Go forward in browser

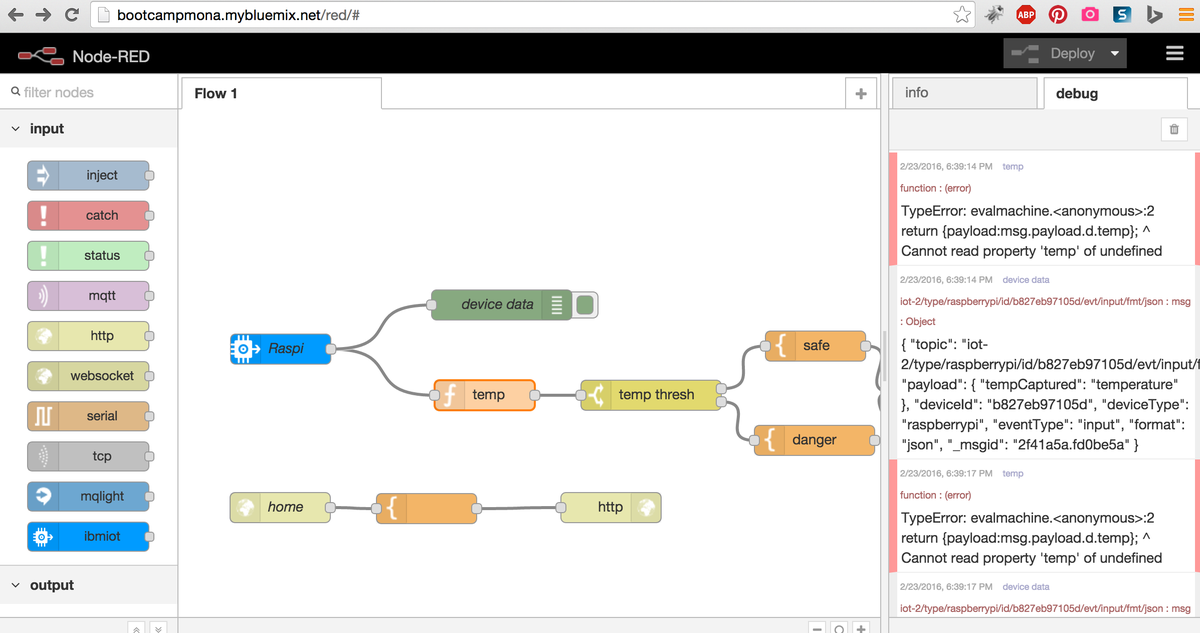pyautogui.click(x=43, y=16)
